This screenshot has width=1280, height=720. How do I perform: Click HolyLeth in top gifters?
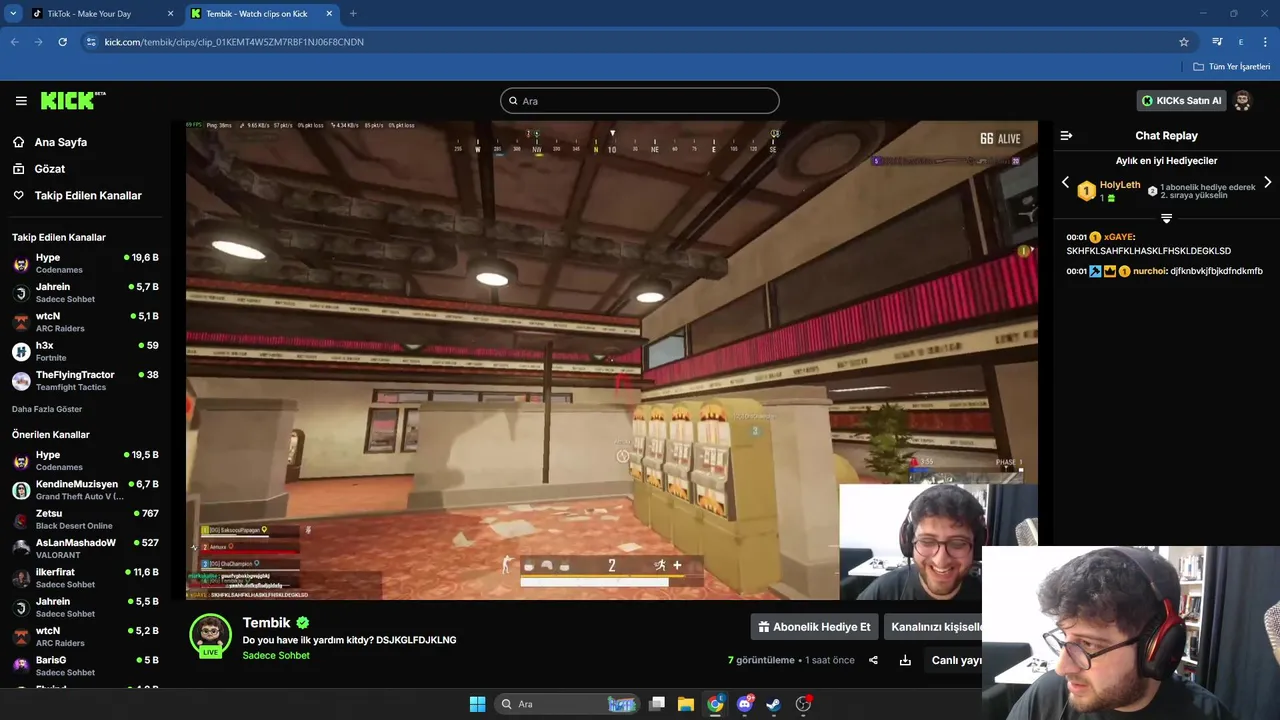(1120, 185)
